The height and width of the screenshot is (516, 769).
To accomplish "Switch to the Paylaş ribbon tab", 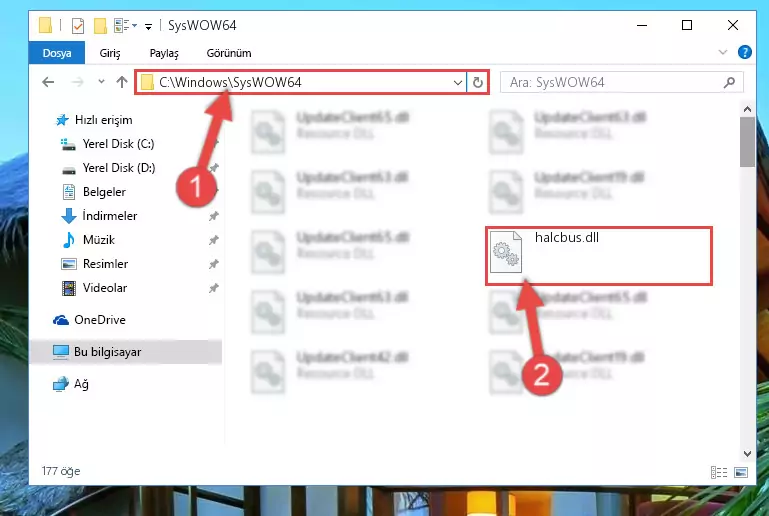I will (x=164, y=53).
